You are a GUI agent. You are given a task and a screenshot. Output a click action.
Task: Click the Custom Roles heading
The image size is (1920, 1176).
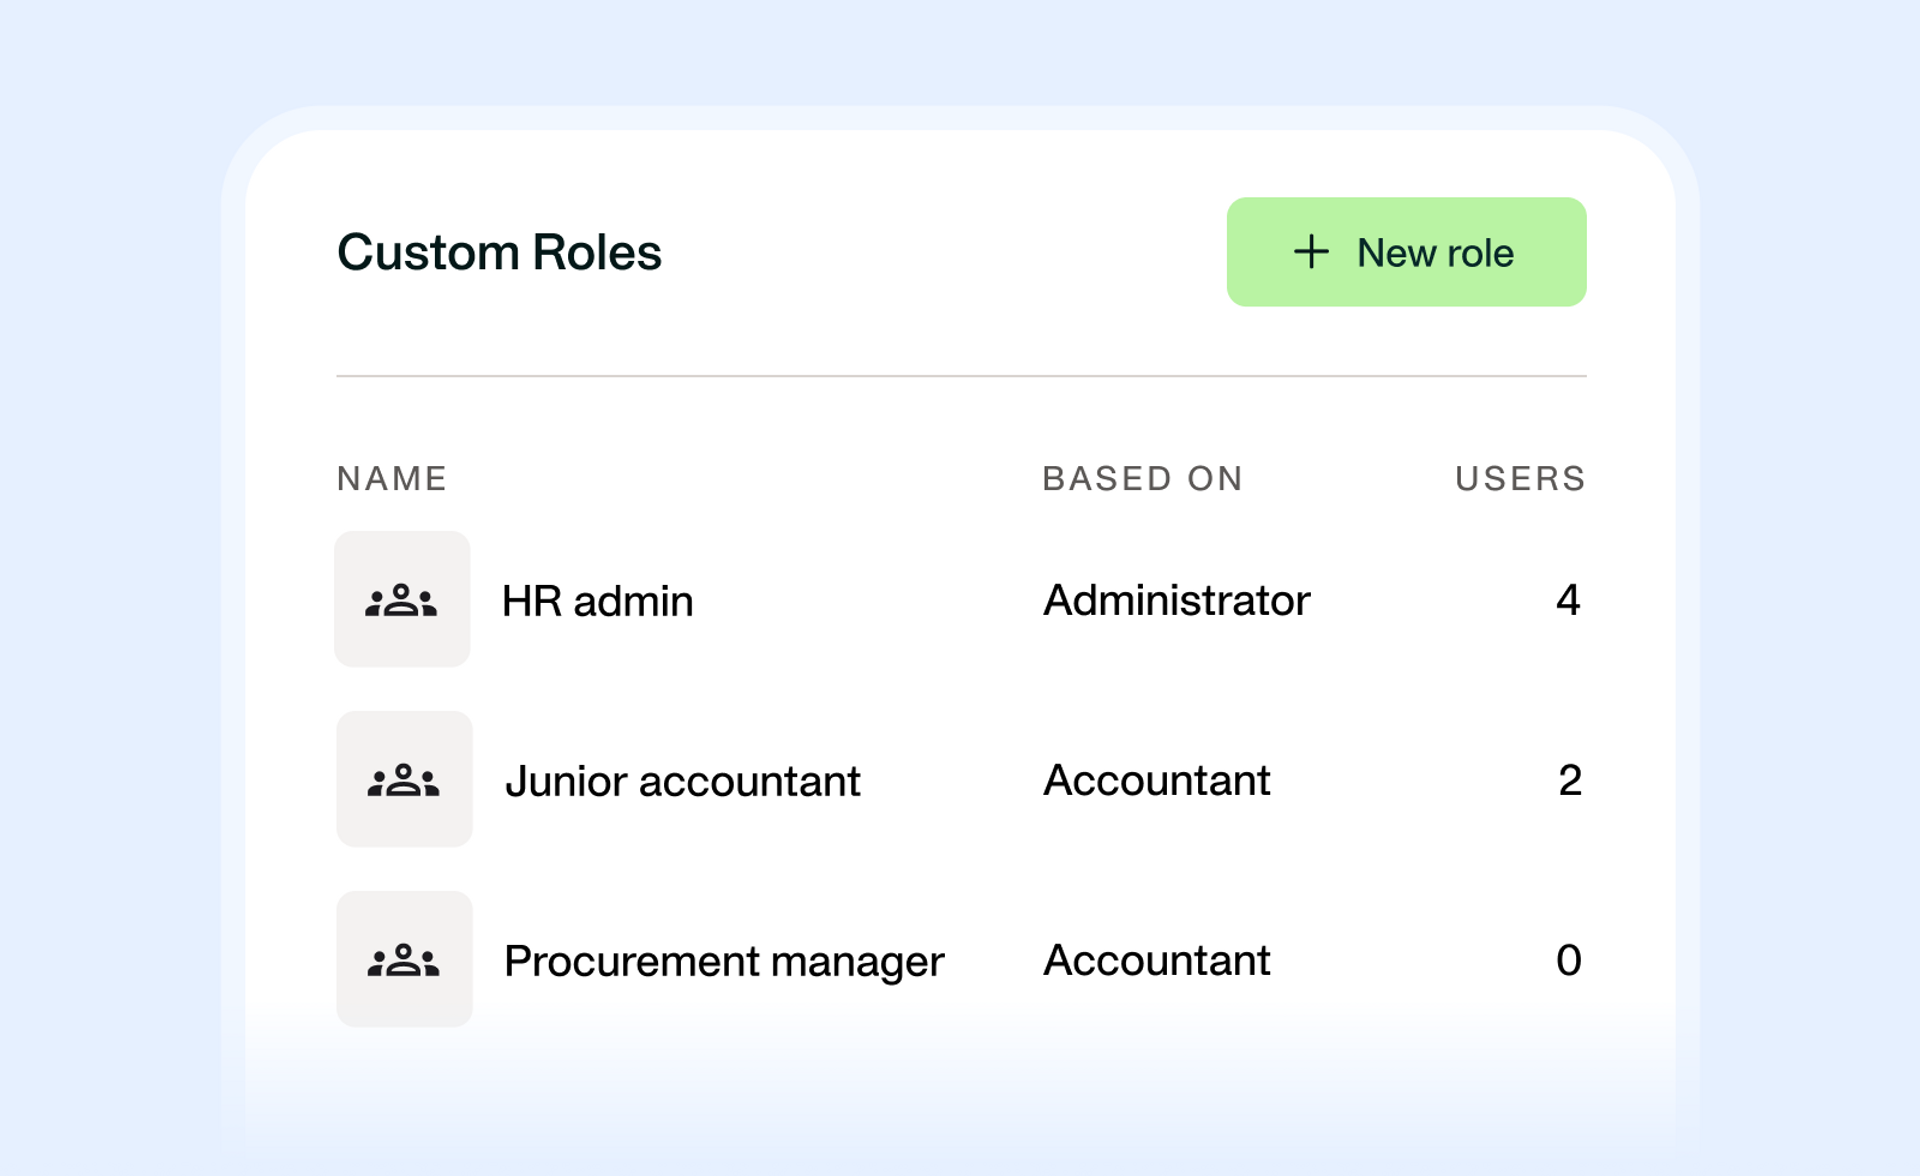499,252
